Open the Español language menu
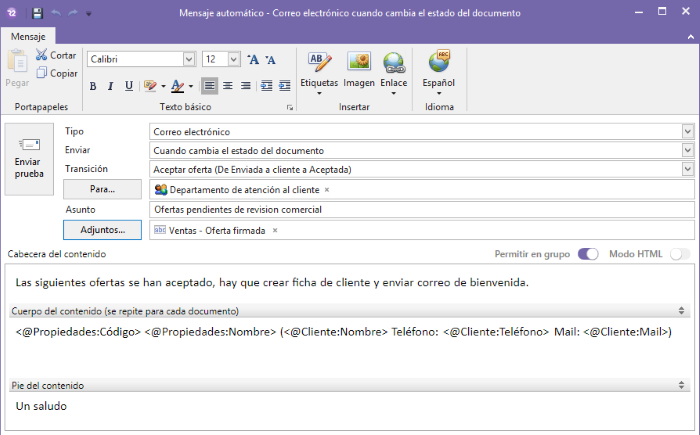The height and width of the screenshot is (435, 700). pyautogui.click(x=439, y=72)
